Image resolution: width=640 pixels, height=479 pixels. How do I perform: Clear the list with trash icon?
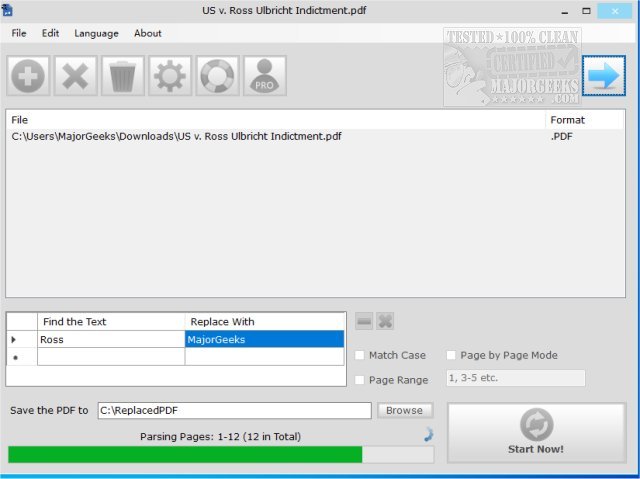pos(123,76)
